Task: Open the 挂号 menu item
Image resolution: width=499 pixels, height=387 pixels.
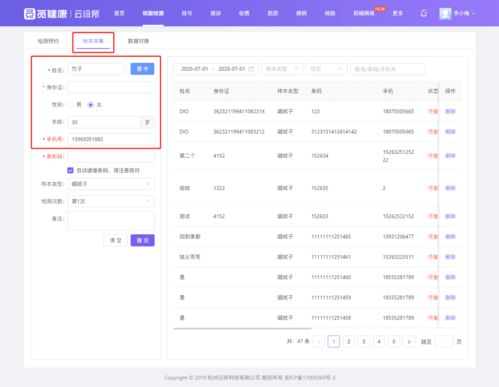Action: (x=187, y=13)
